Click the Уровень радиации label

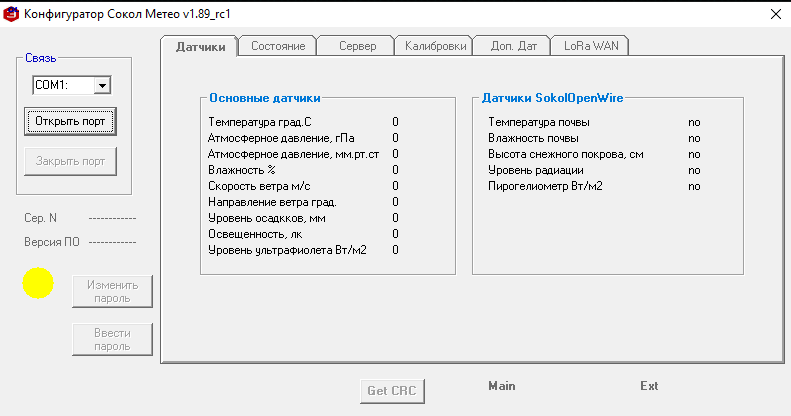pos(536,170)
